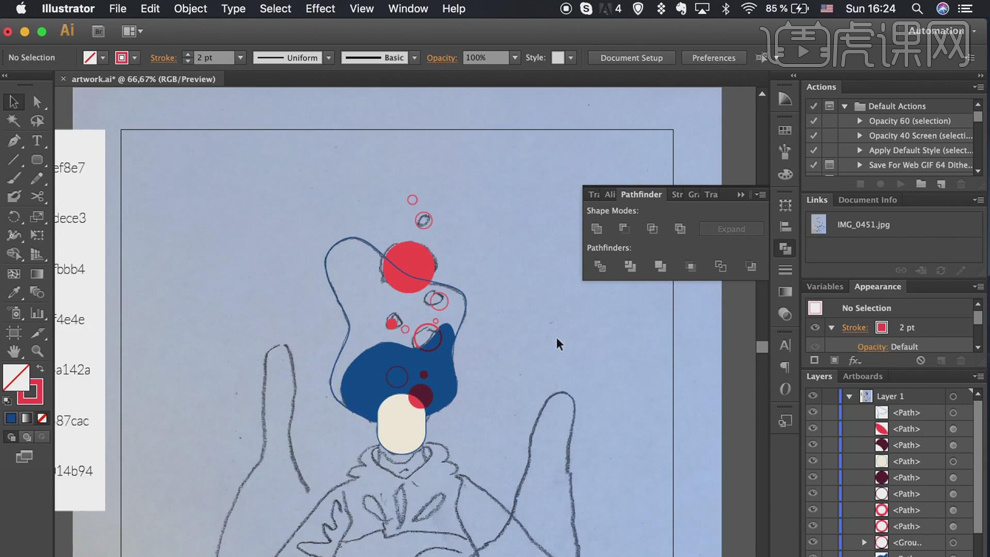Choose the Hand tool
The image size is (990, 557).
point(14,351)
